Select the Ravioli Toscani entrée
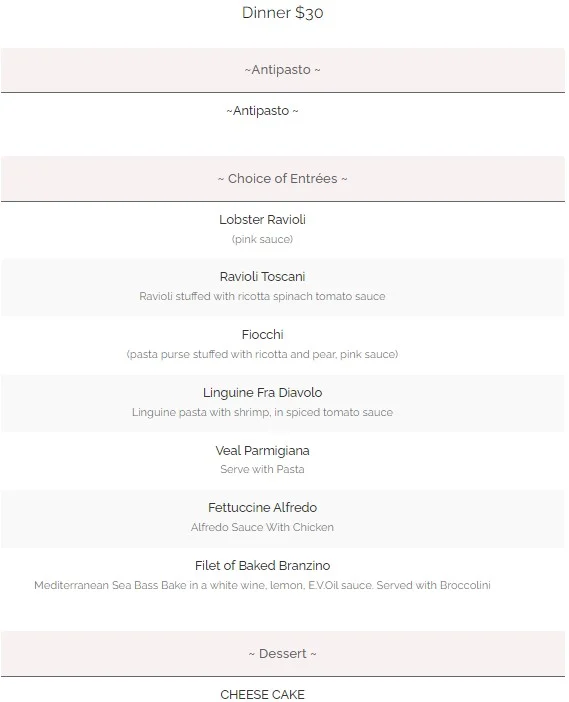Viewport: 569px width, 702px height. pos(262,277)
